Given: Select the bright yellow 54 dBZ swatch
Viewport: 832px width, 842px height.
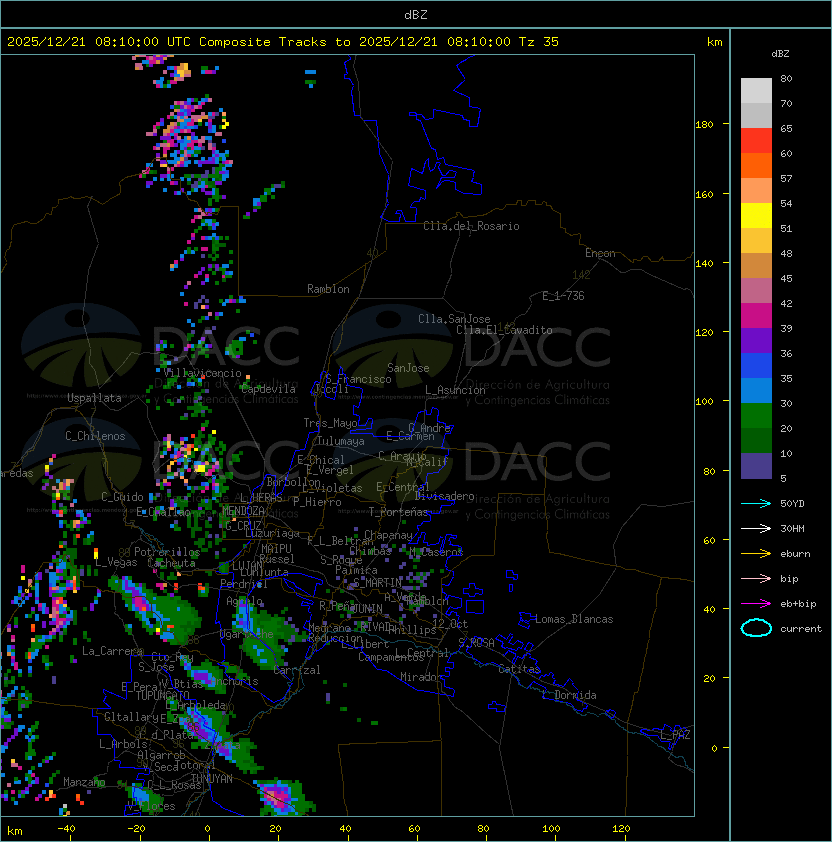Looking at the screenshot, I should click(756, 216).
